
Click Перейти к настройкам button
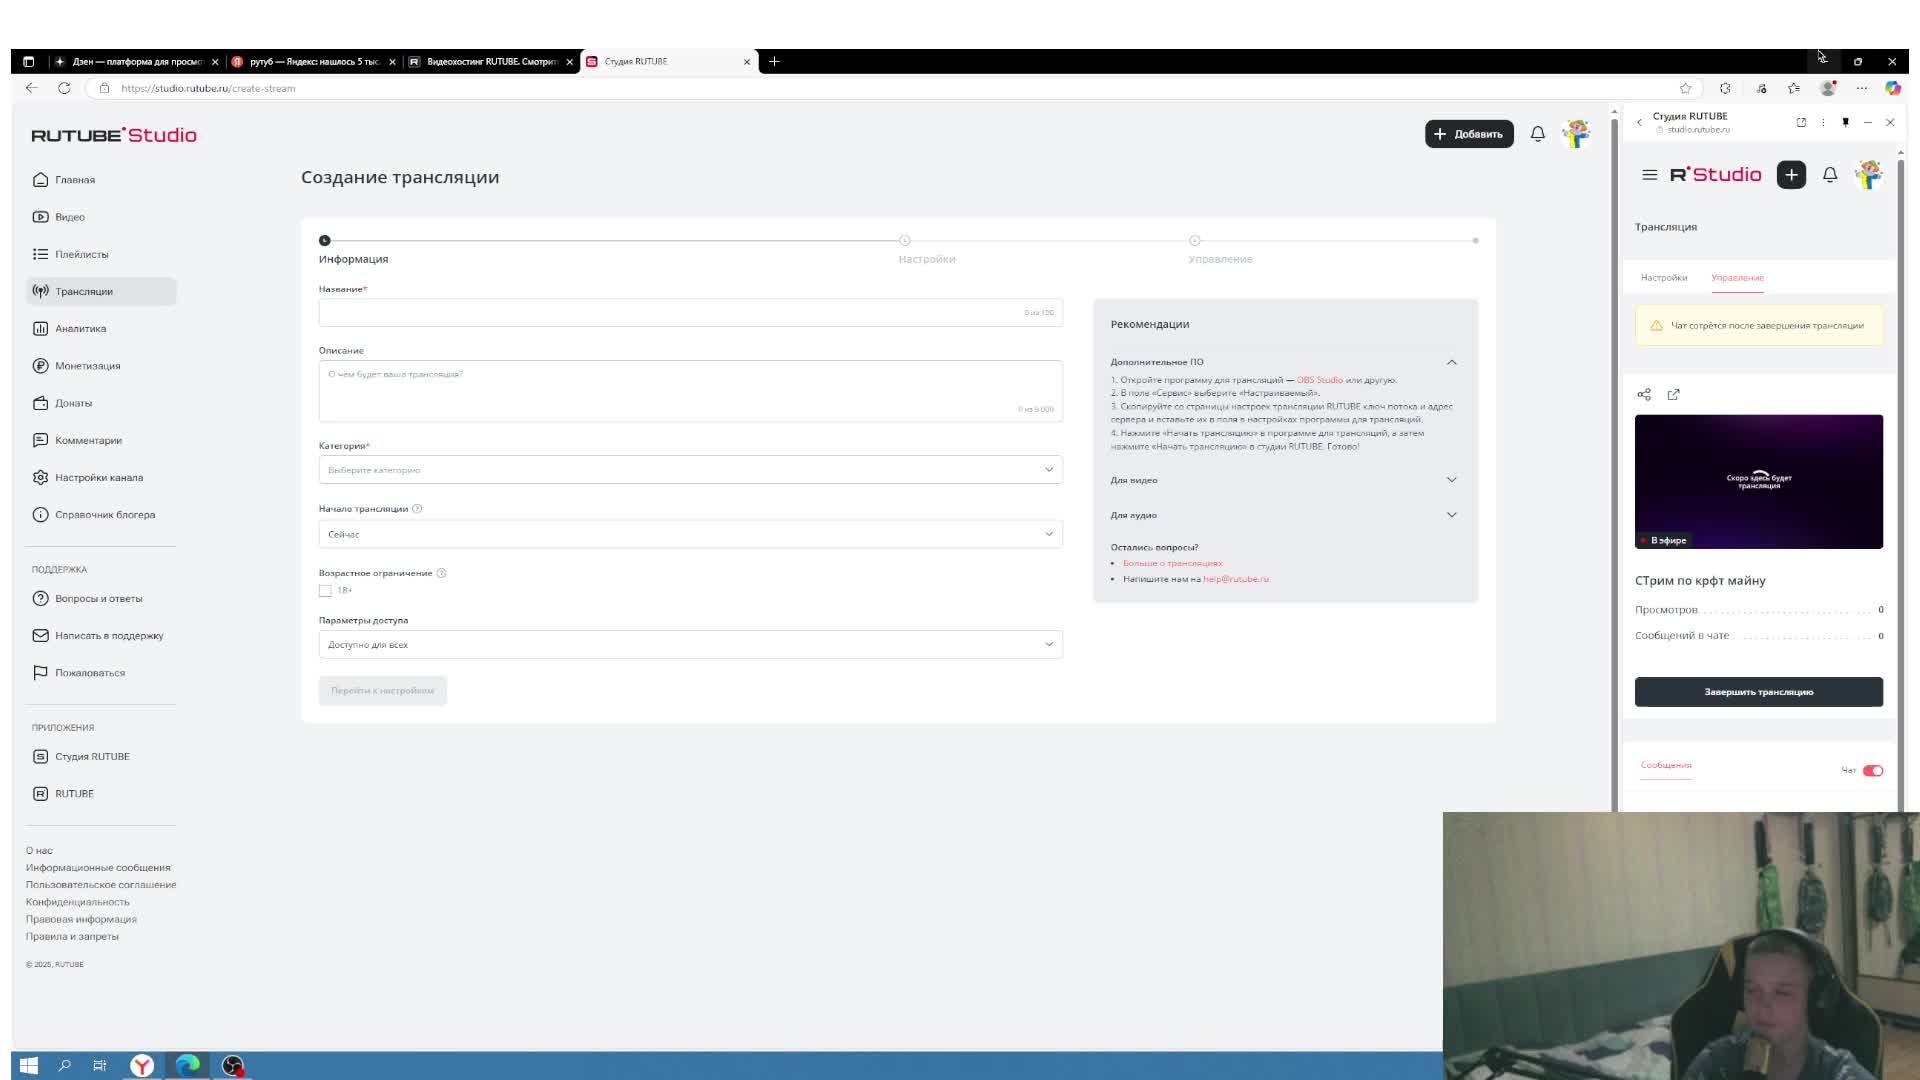point(383,691)
